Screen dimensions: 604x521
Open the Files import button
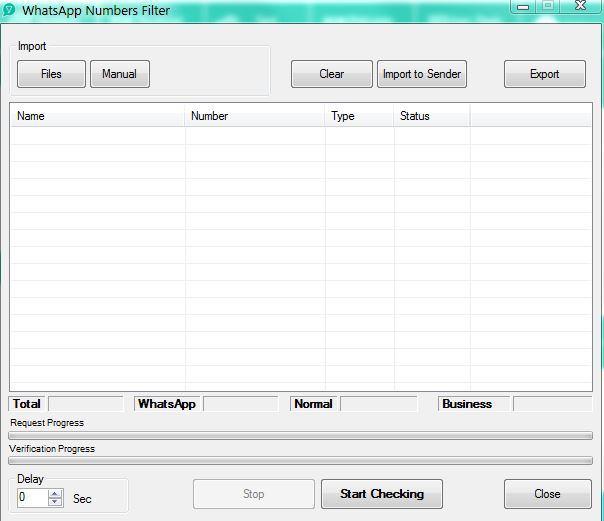[x=51, y=74]
